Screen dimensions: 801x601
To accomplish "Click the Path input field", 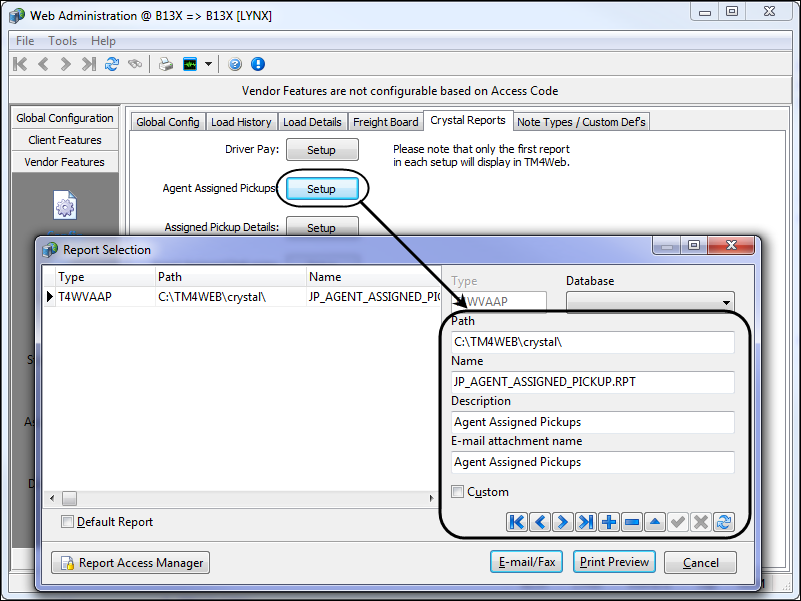I will click(593, 342).
